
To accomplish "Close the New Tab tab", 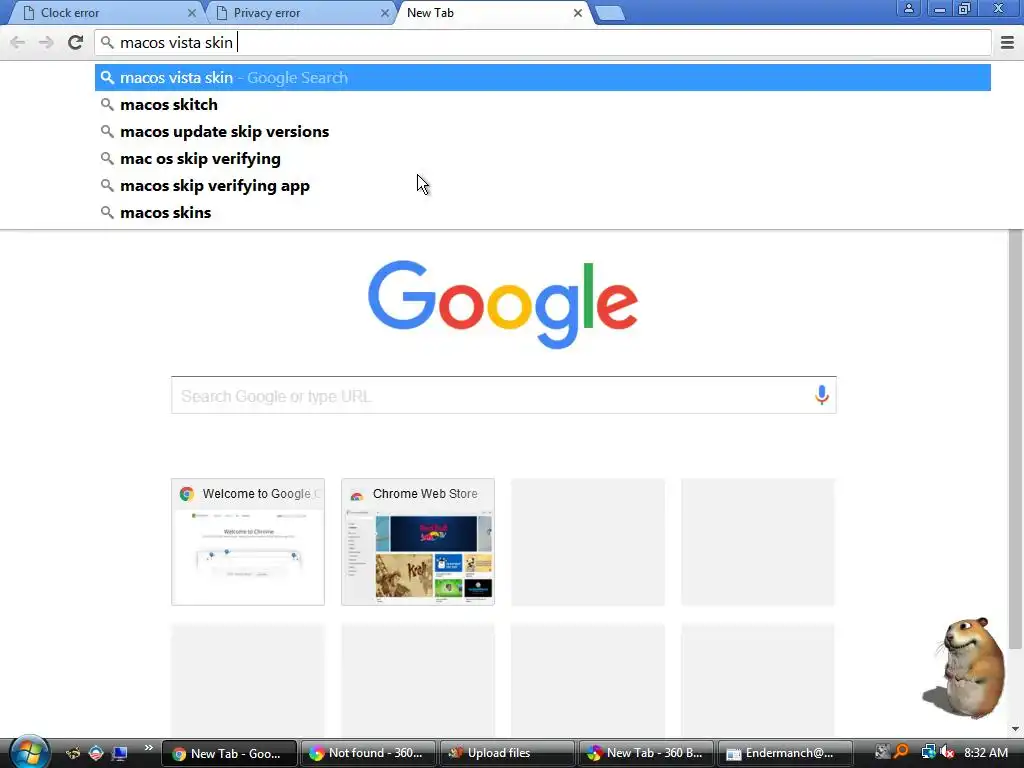I will pyautogui.click(x=577, y=13).
